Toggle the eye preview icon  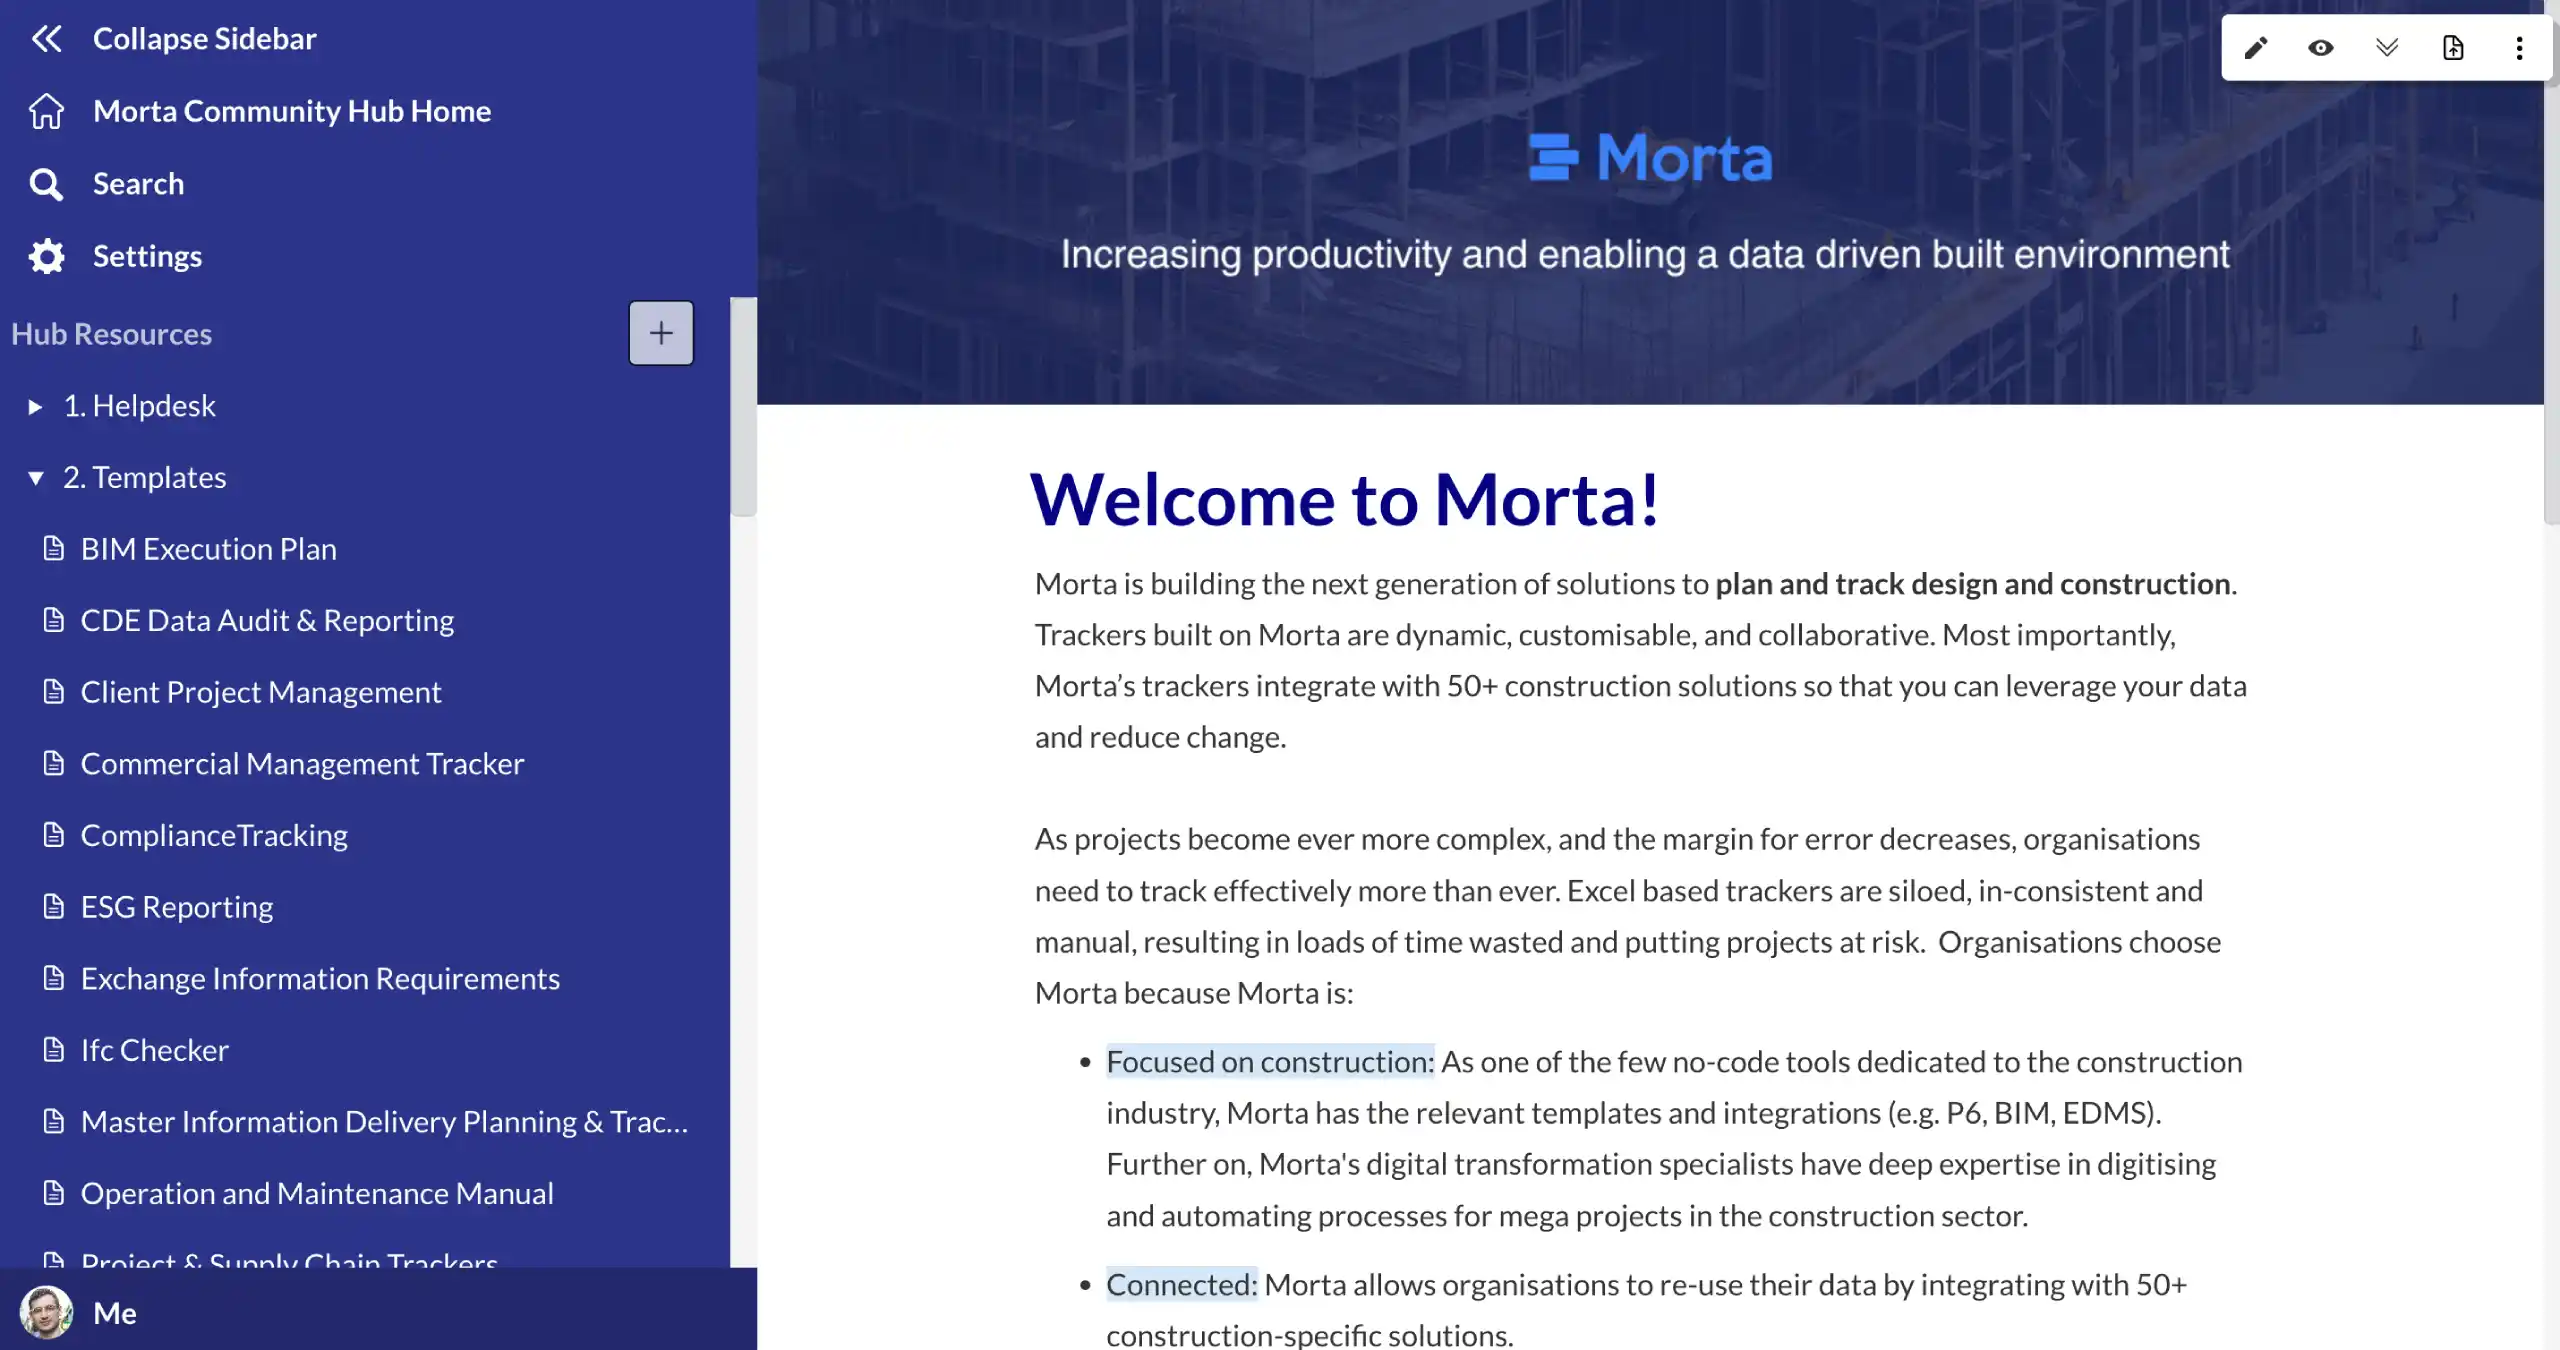[x=2321, y=48]
